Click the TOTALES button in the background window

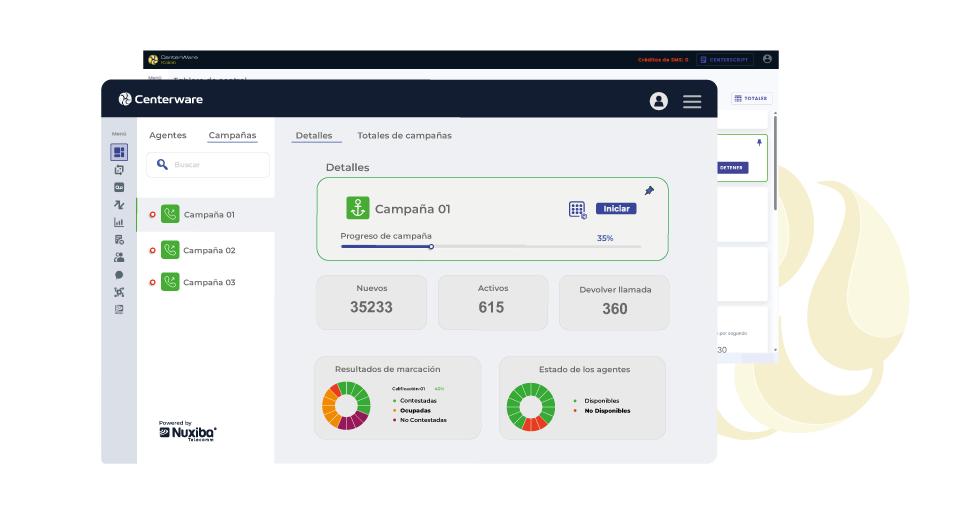pyautogui.click(x=752, y=99)
